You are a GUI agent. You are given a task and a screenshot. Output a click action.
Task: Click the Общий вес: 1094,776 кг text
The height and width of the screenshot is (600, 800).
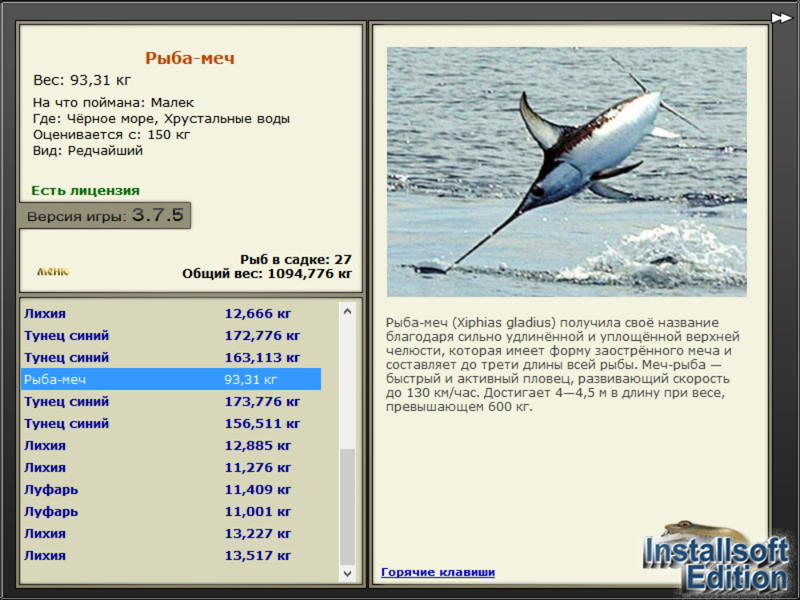coord(267,273)
